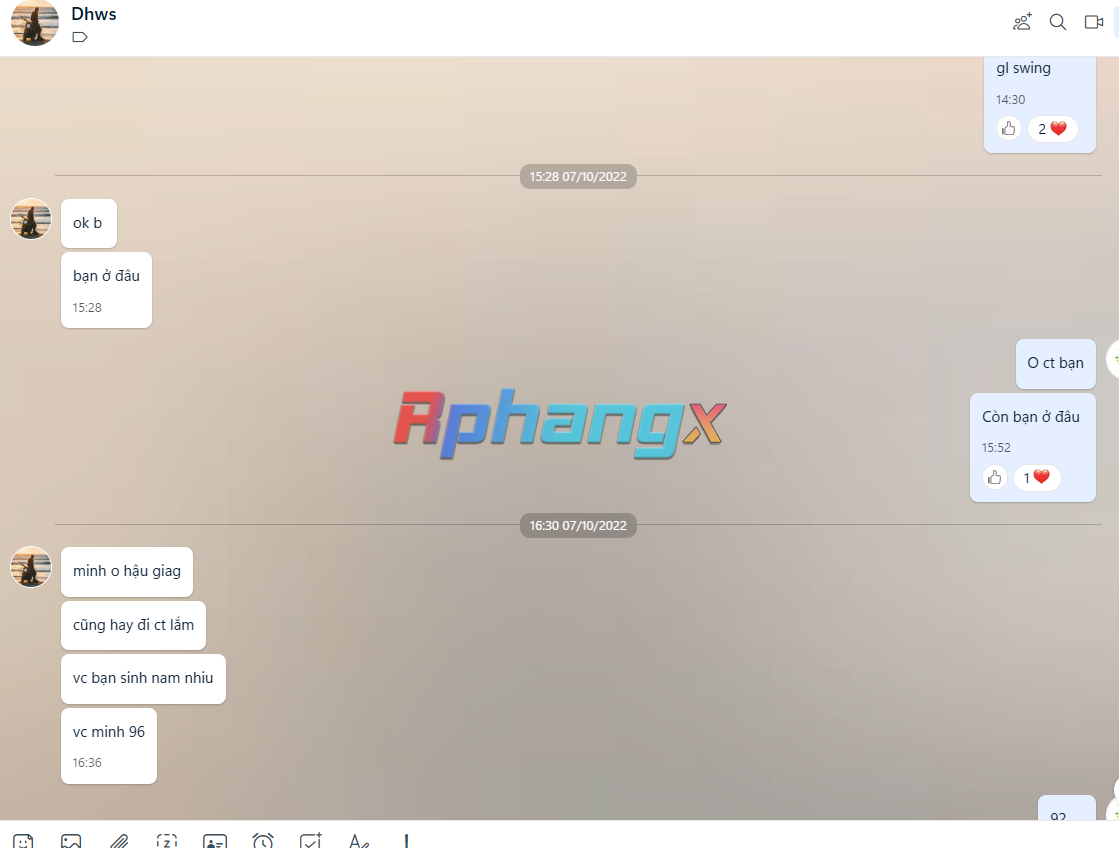This screenshot has width=1119, height=848.
Task: Select the 'gl swing' message text
Action: (1023, 69)
